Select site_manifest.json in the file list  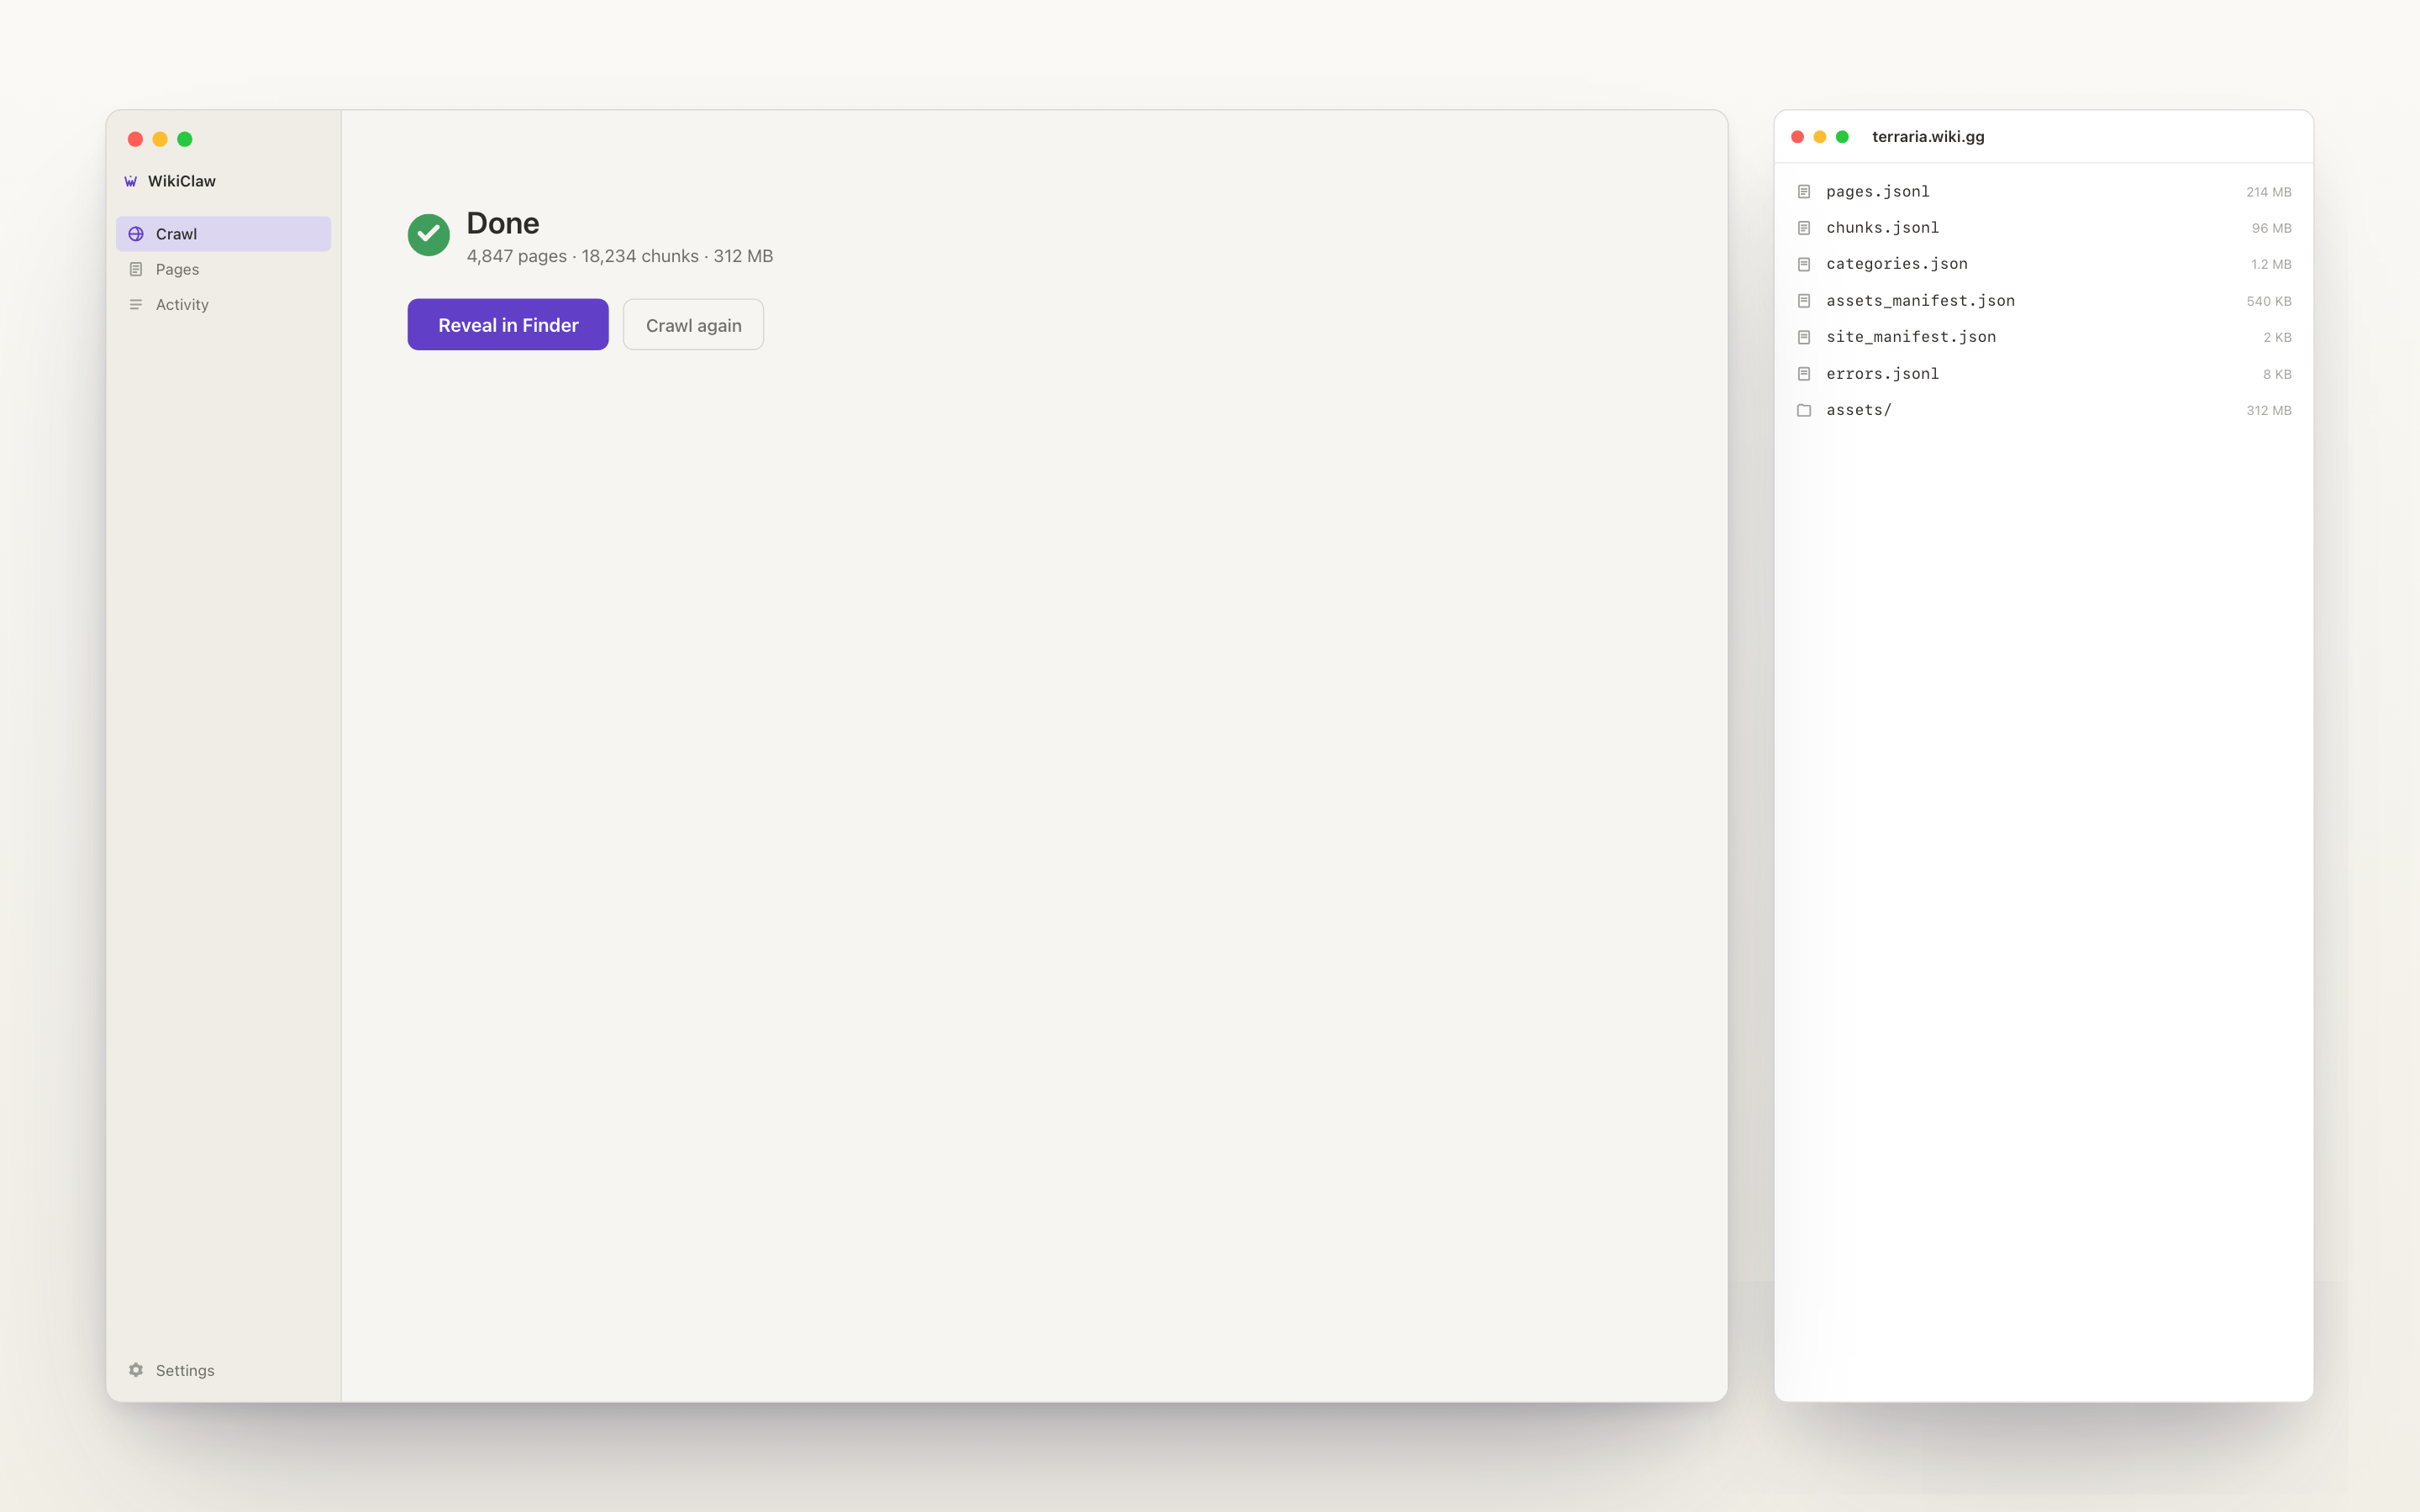click(1910, 337)
